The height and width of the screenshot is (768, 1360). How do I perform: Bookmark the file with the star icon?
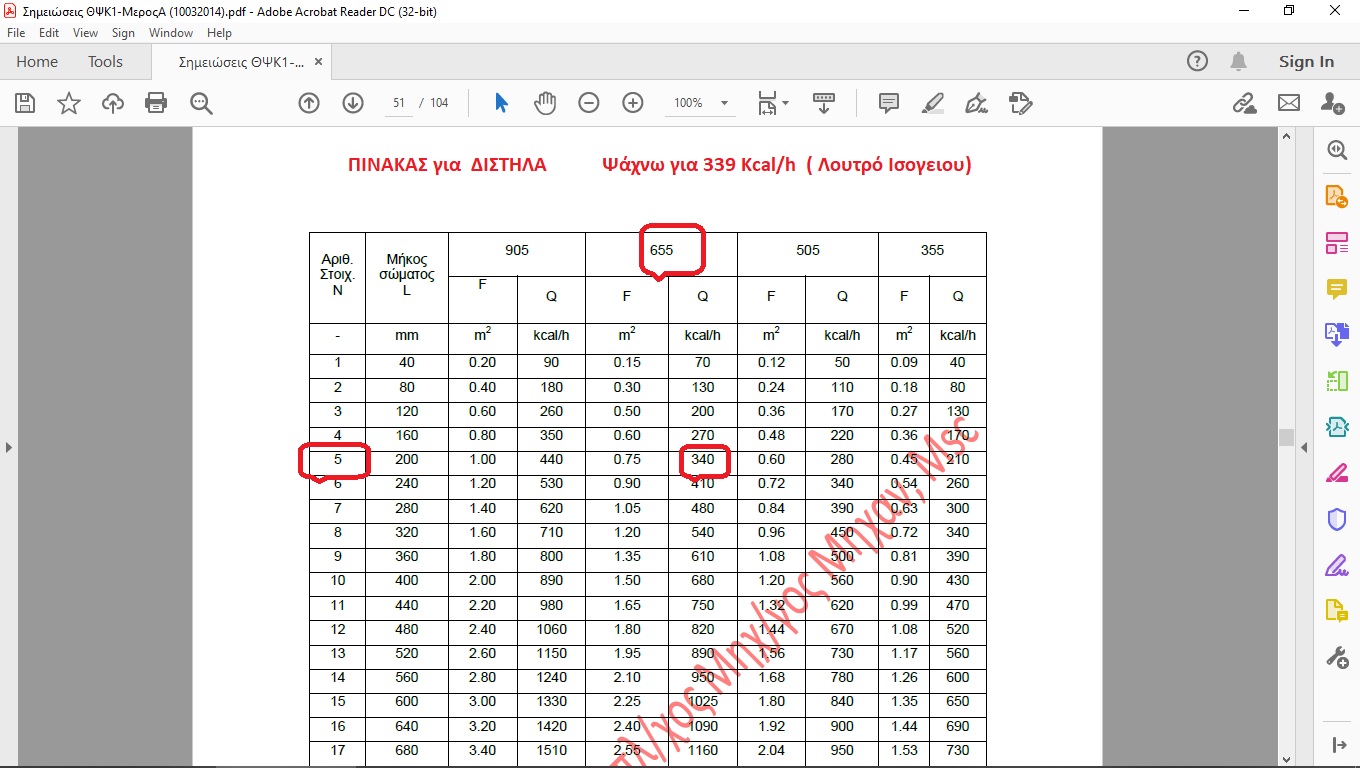[x=69, y=103]
